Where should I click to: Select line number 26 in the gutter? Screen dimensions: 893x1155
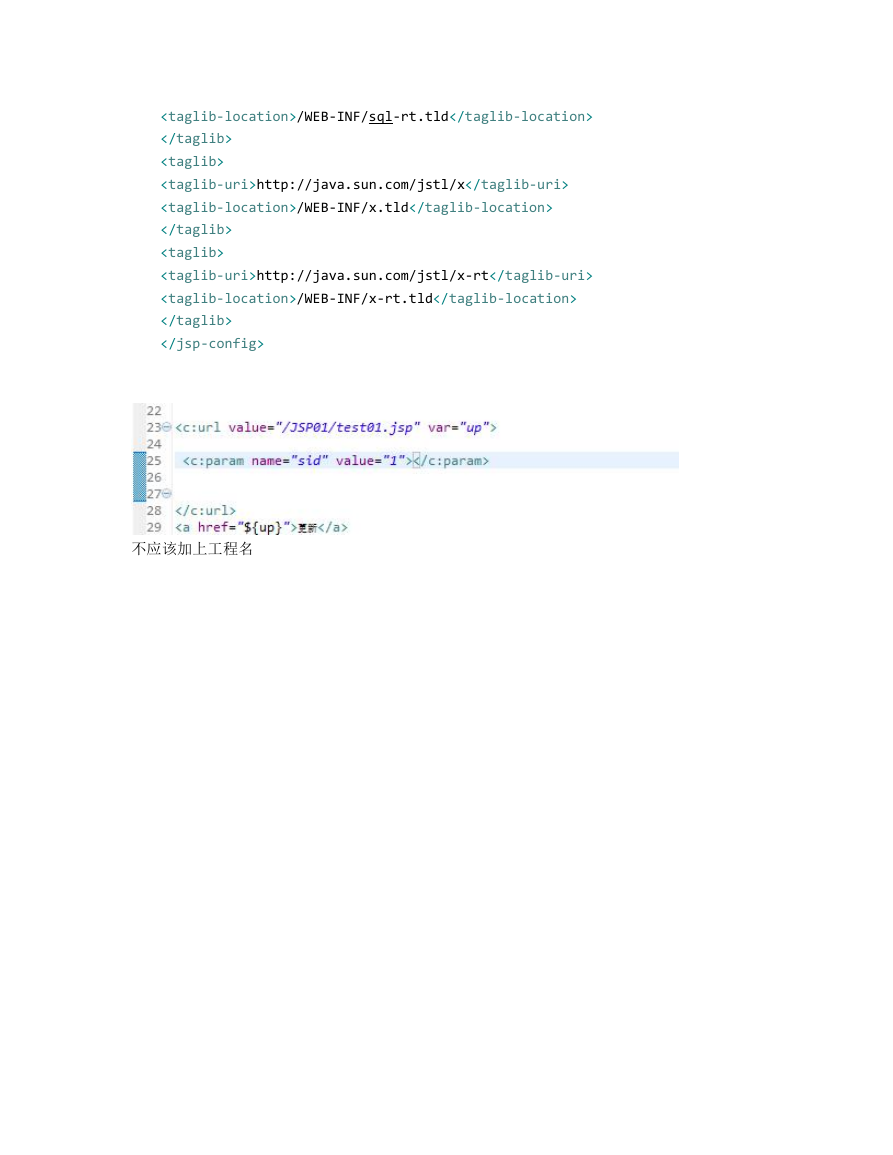(x=153, y=477)
